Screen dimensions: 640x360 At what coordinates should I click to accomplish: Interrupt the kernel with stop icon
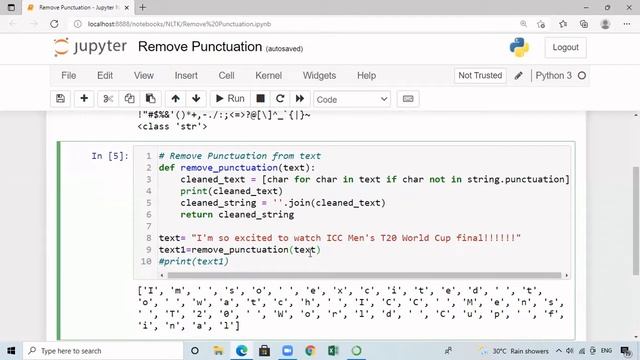260,99
